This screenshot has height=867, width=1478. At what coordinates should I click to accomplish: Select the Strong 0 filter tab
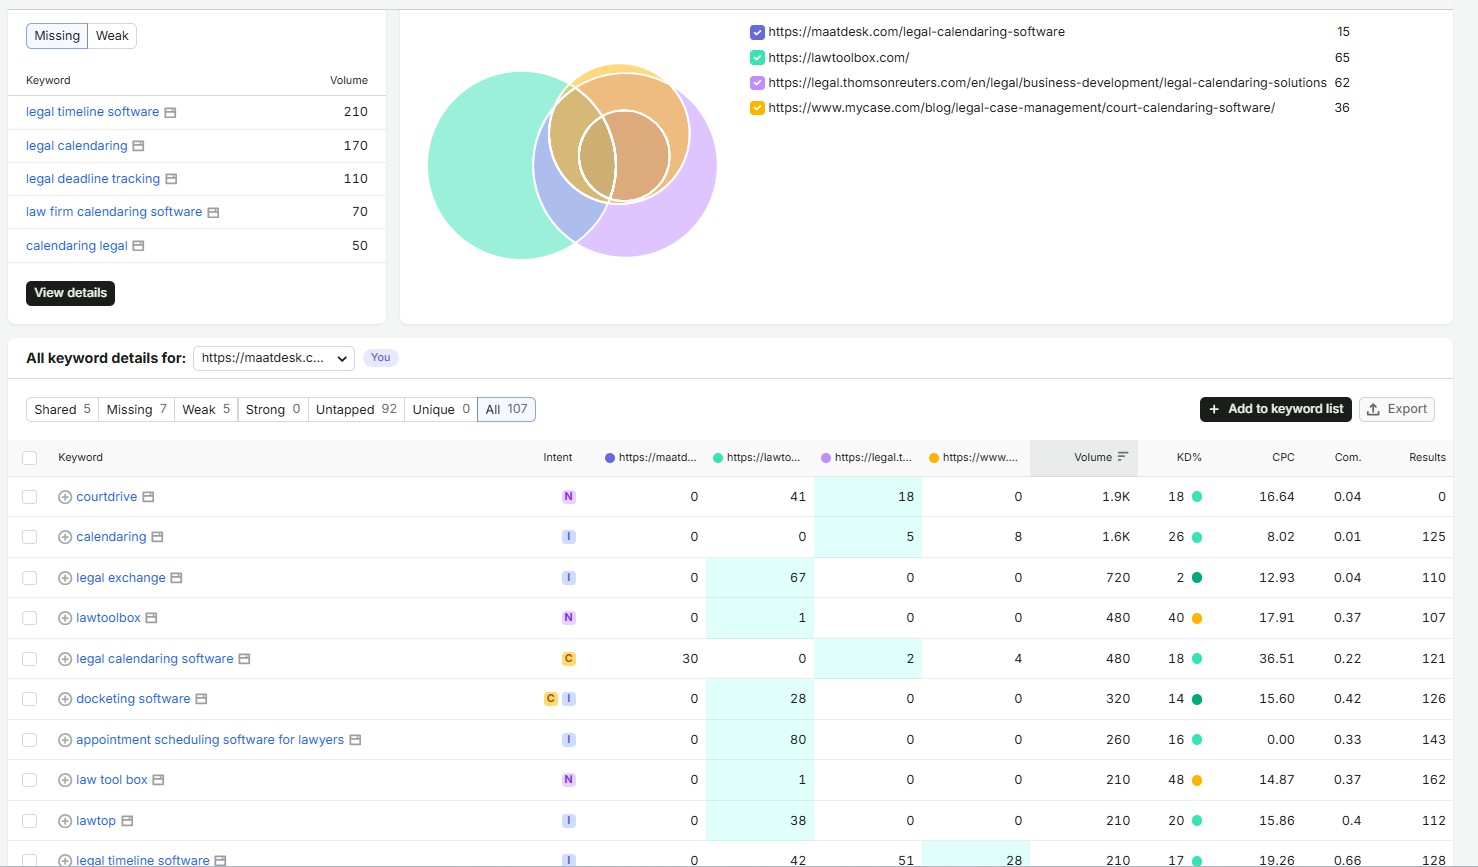(x=273, y=409)
